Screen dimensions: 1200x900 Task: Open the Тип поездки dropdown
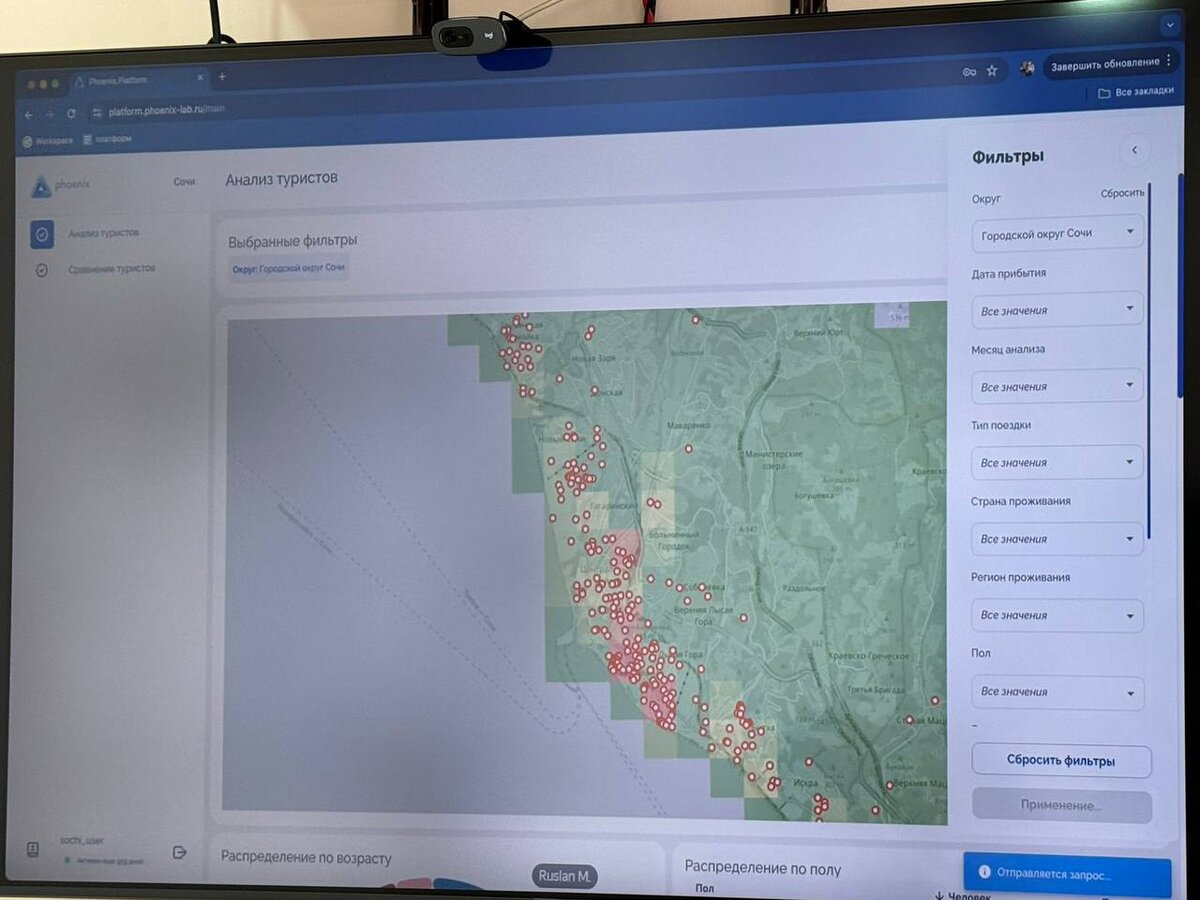[1057, 462]
